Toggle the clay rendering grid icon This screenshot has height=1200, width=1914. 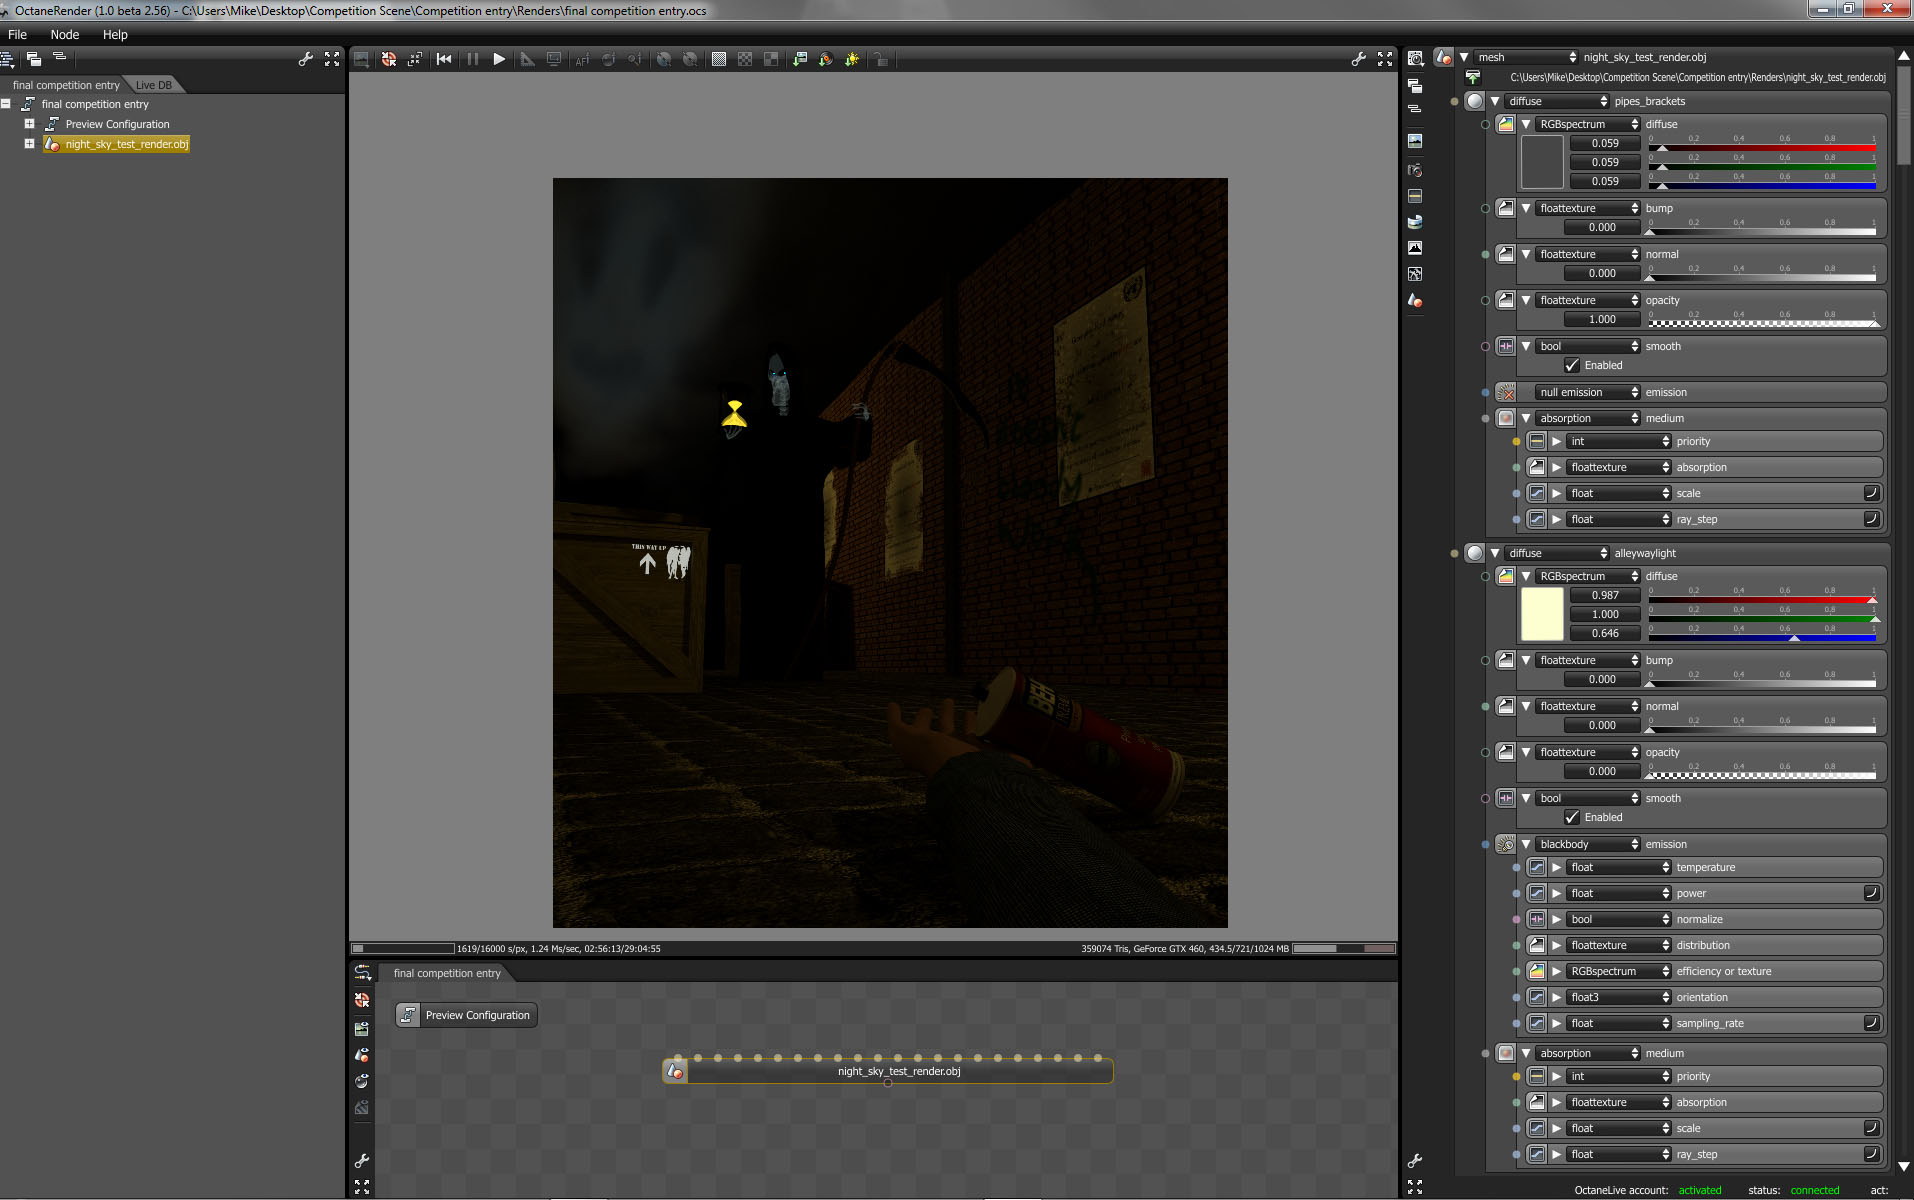719,60
